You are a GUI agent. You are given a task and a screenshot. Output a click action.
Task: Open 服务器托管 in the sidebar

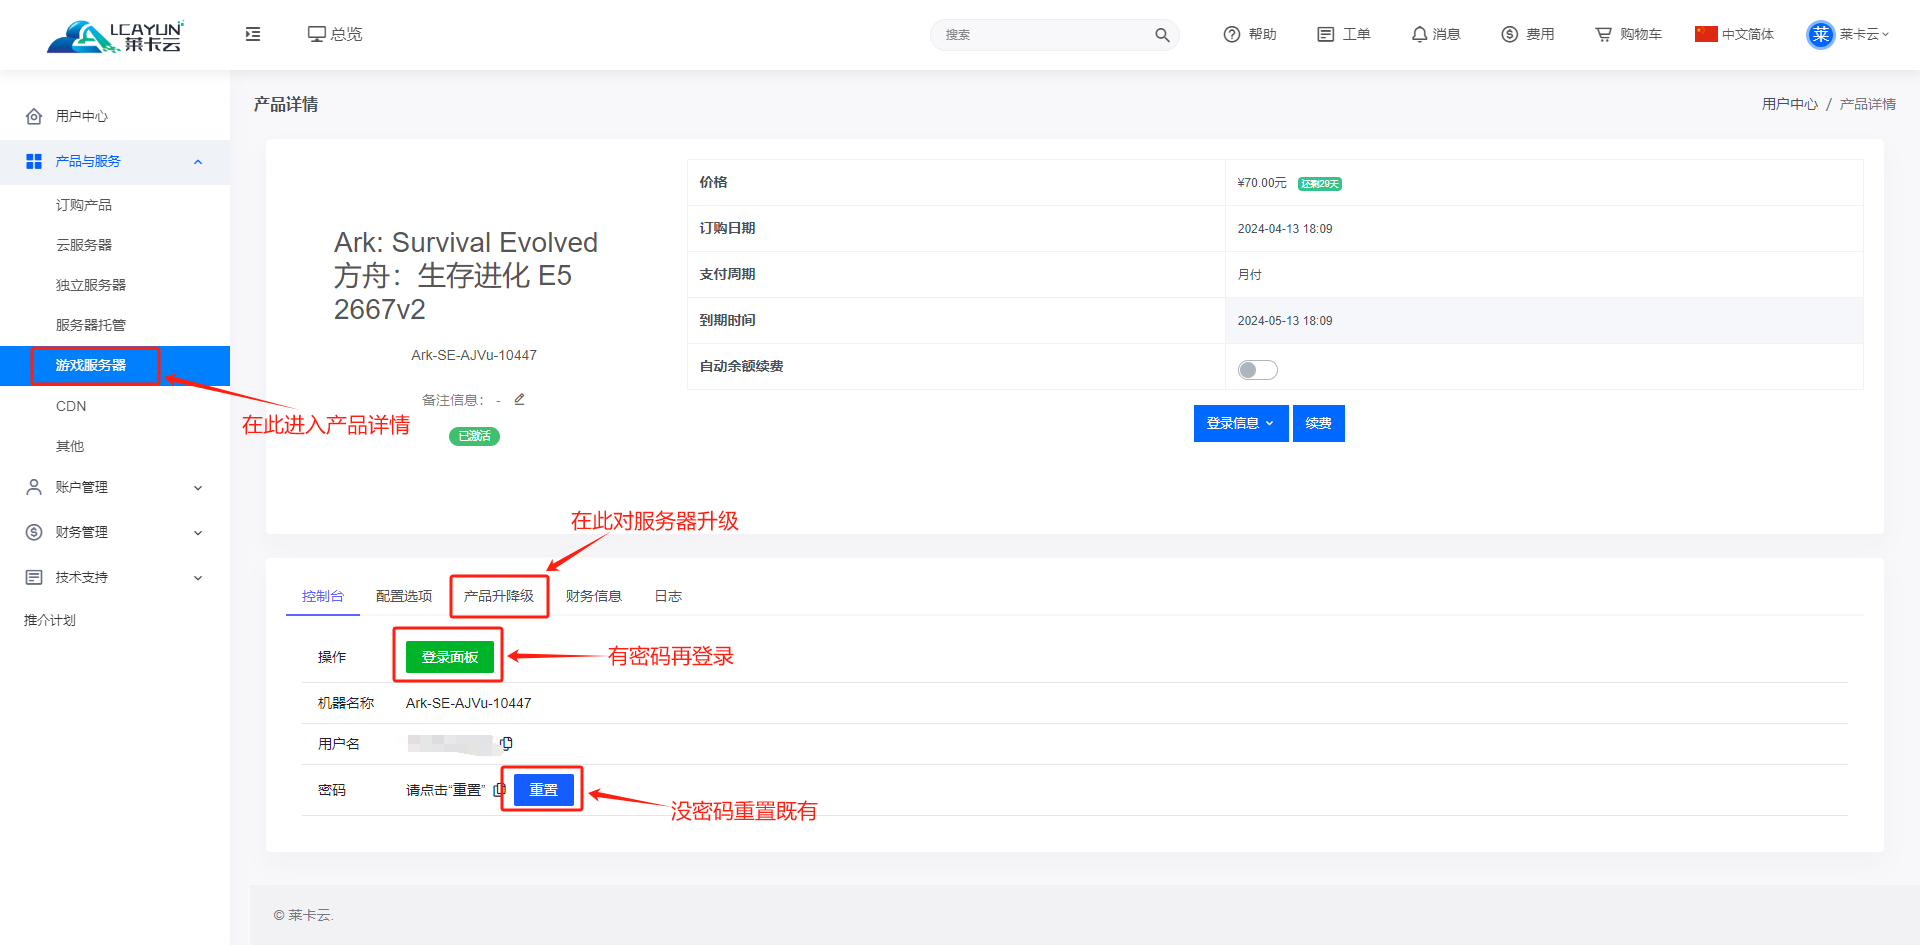point(91,325)
